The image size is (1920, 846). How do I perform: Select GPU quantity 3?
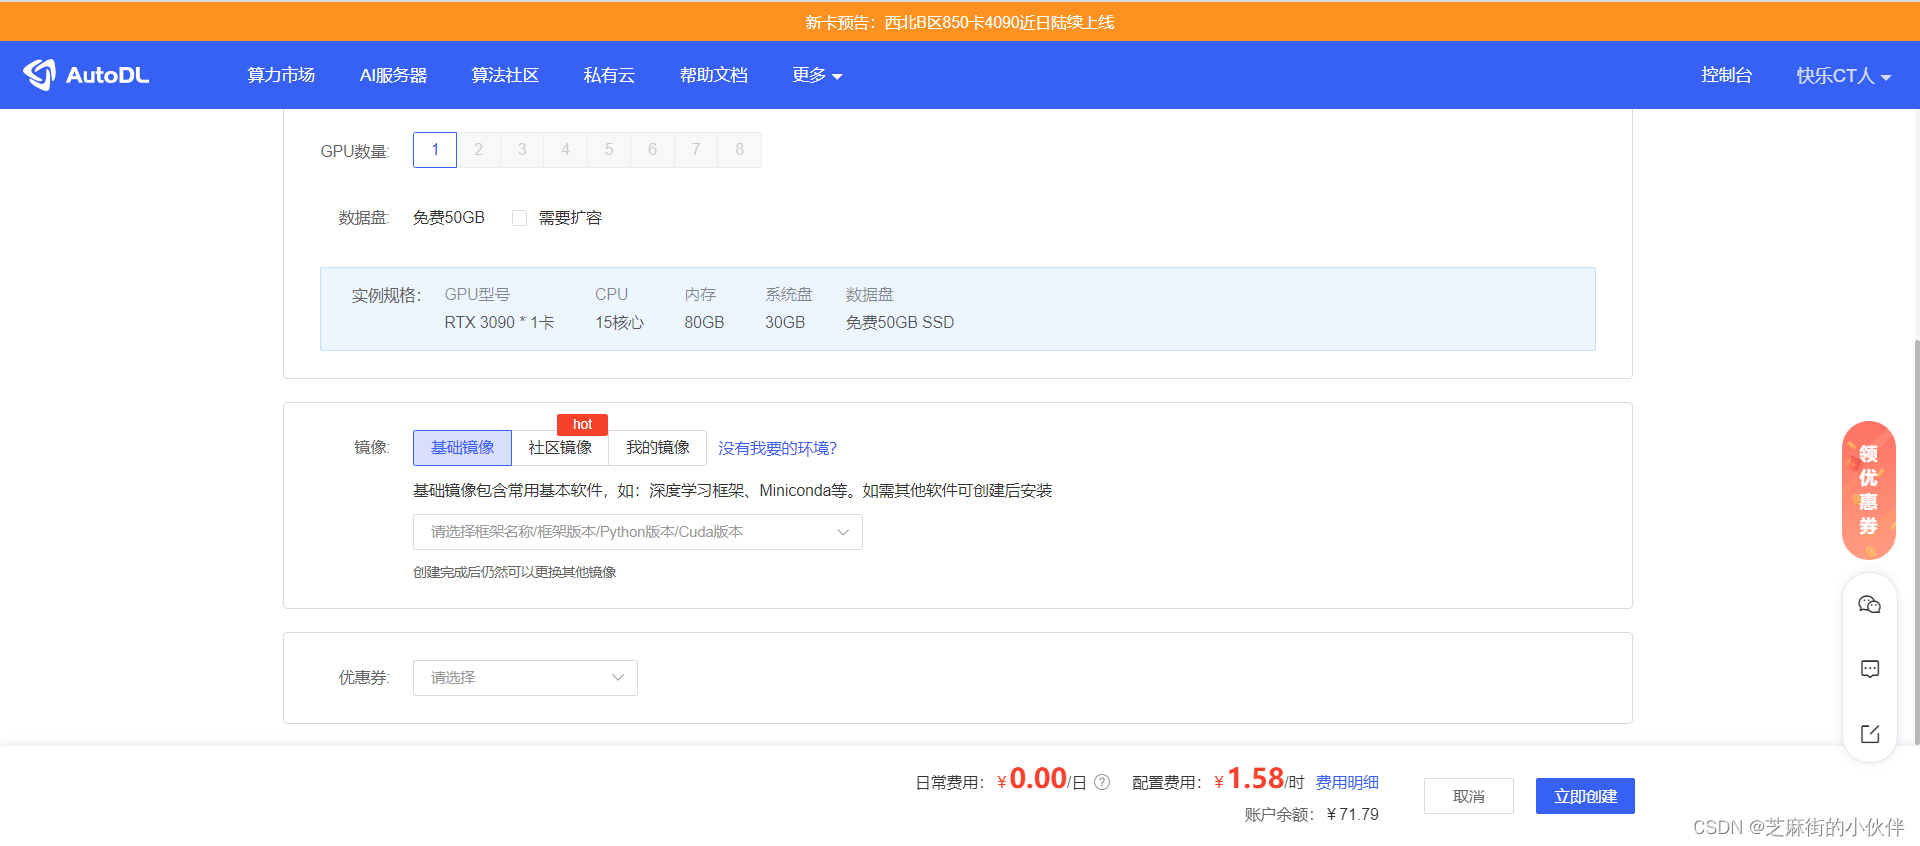pos(522,150)
